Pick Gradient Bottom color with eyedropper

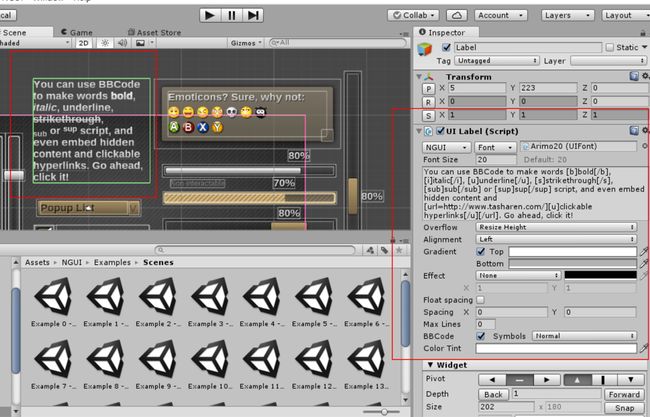tap(644, 263)
